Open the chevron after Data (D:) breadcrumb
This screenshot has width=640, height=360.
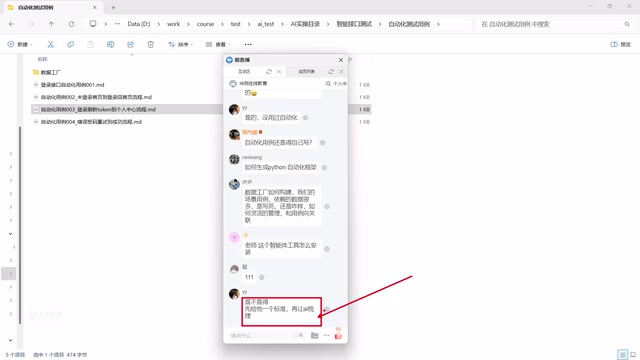click(159, 24)
